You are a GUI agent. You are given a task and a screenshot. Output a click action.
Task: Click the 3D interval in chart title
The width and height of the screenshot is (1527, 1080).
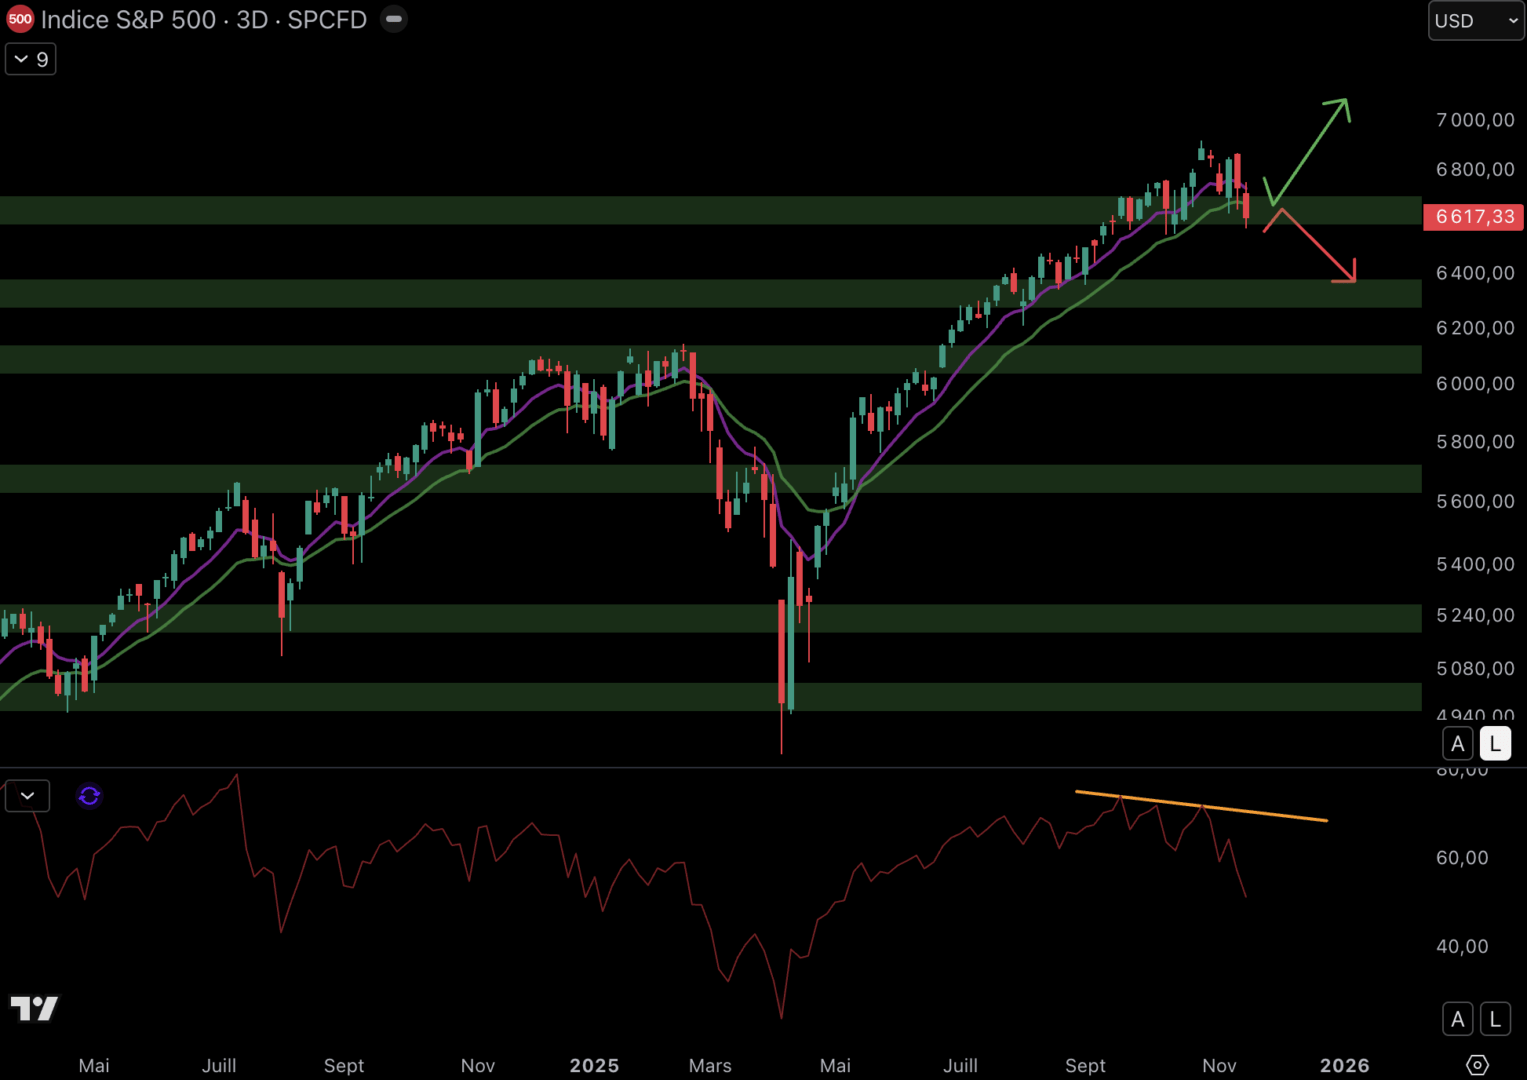click(x=251, y=20)
